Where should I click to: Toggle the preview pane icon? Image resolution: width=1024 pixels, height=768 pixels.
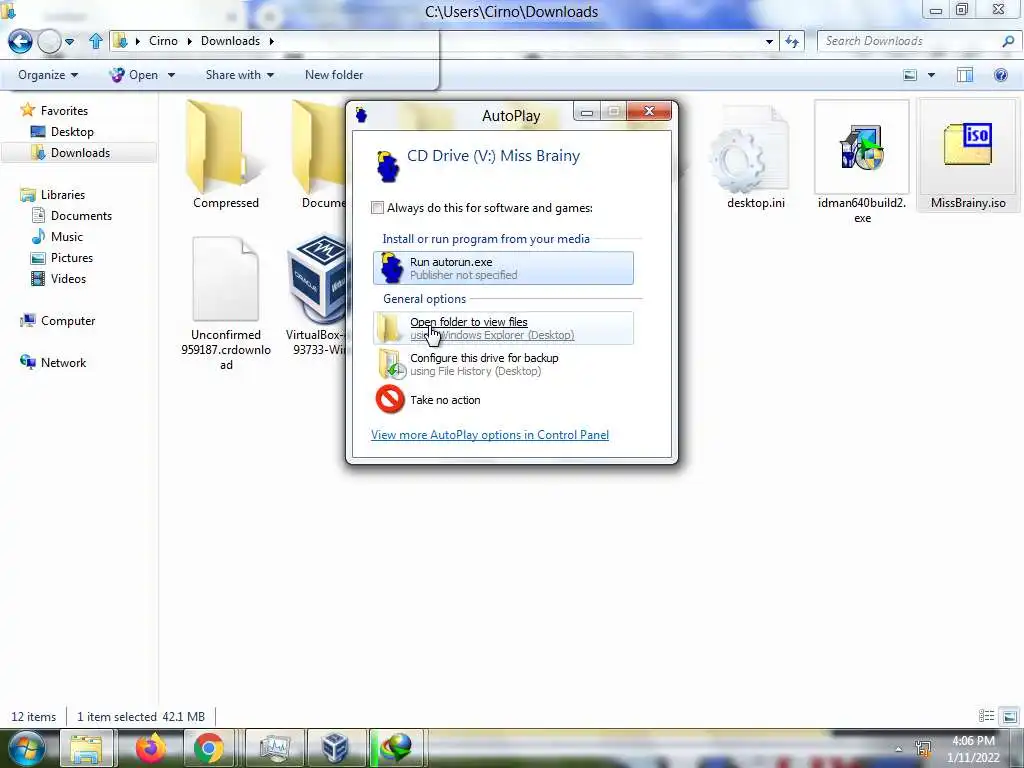point(965,75)
